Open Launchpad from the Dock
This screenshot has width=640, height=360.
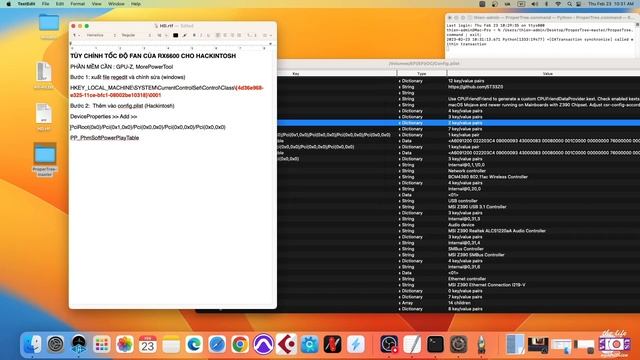102,344
